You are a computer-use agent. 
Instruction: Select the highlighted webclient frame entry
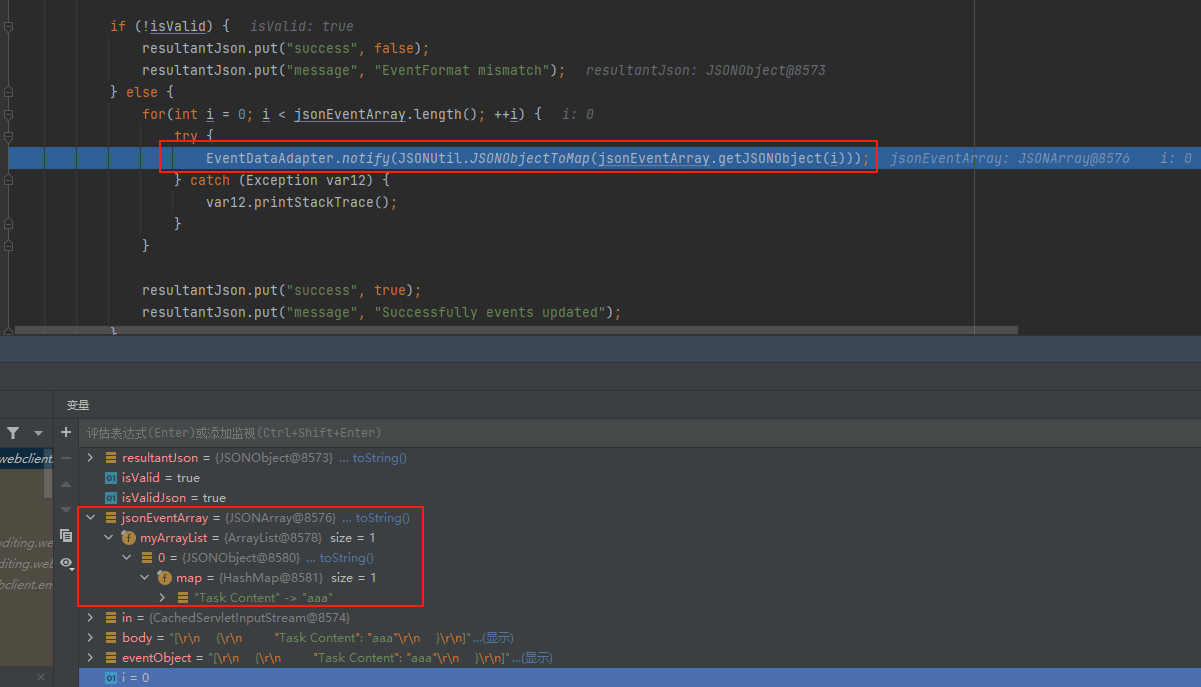26,458
